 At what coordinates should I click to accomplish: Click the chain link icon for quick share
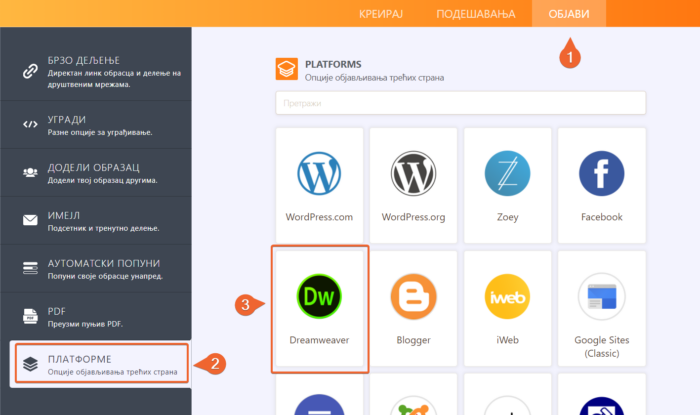point(30,71)
